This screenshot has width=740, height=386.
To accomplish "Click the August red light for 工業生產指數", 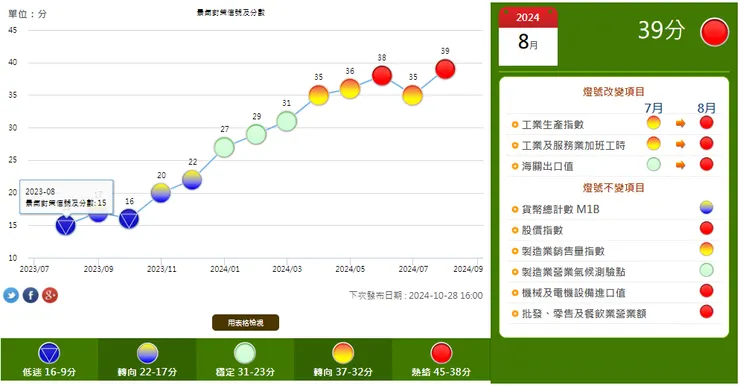I will point(706,123).
